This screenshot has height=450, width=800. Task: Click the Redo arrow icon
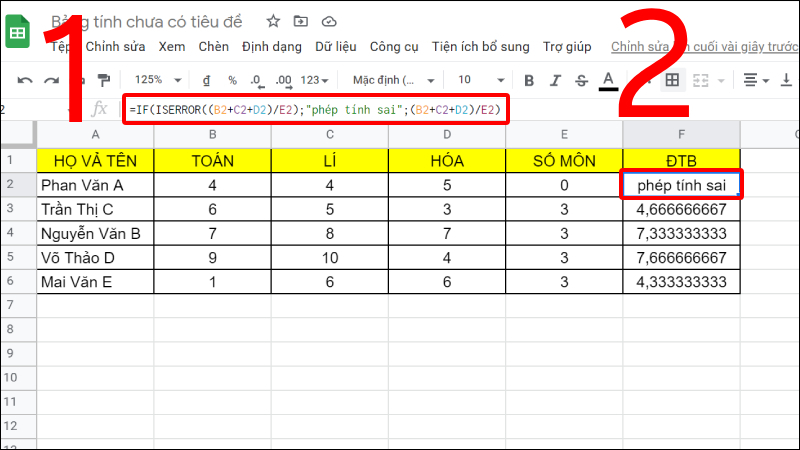pyautogui.click(x=50, y=80)
